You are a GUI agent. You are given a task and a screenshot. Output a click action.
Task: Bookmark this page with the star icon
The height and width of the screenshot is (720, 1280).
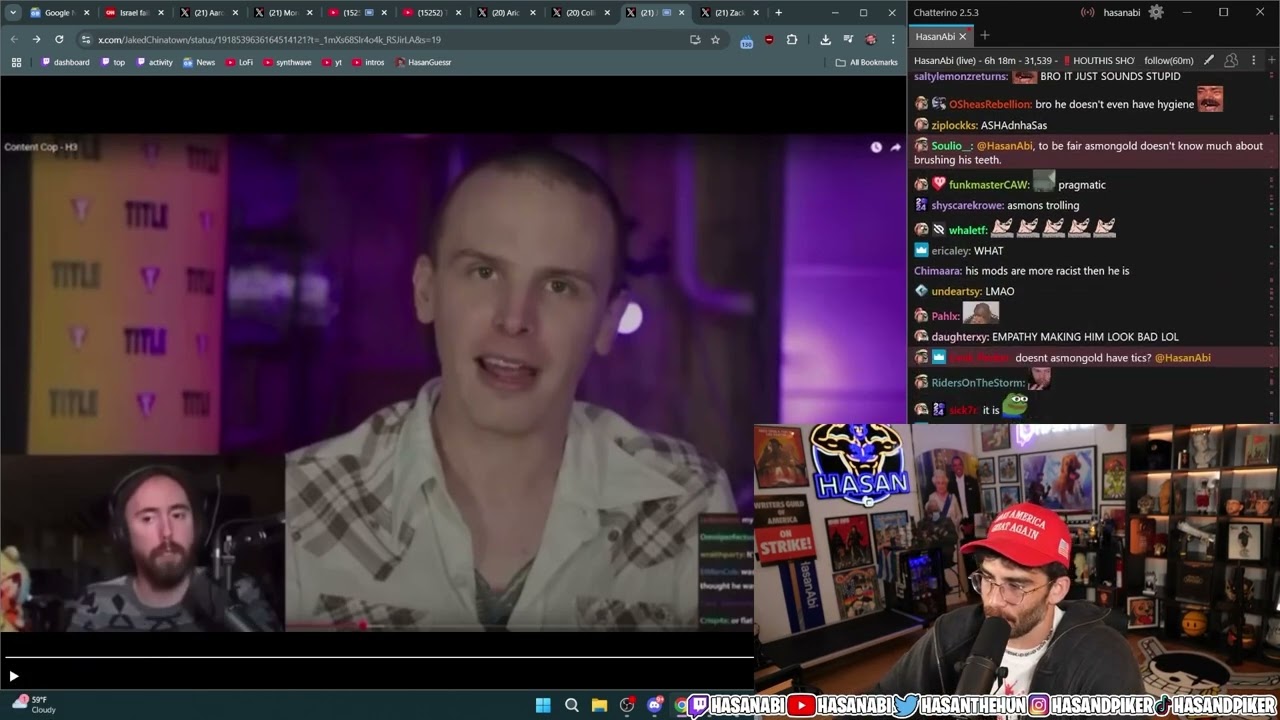coord(715,39)
